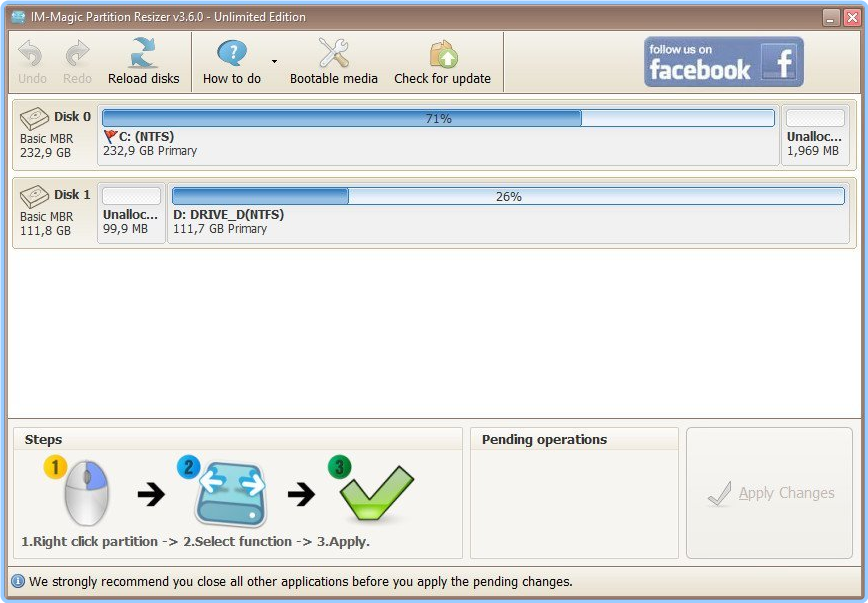Click Disk 0 Basic MBR text
Screen dimensions: 868x603
point(46,138)
